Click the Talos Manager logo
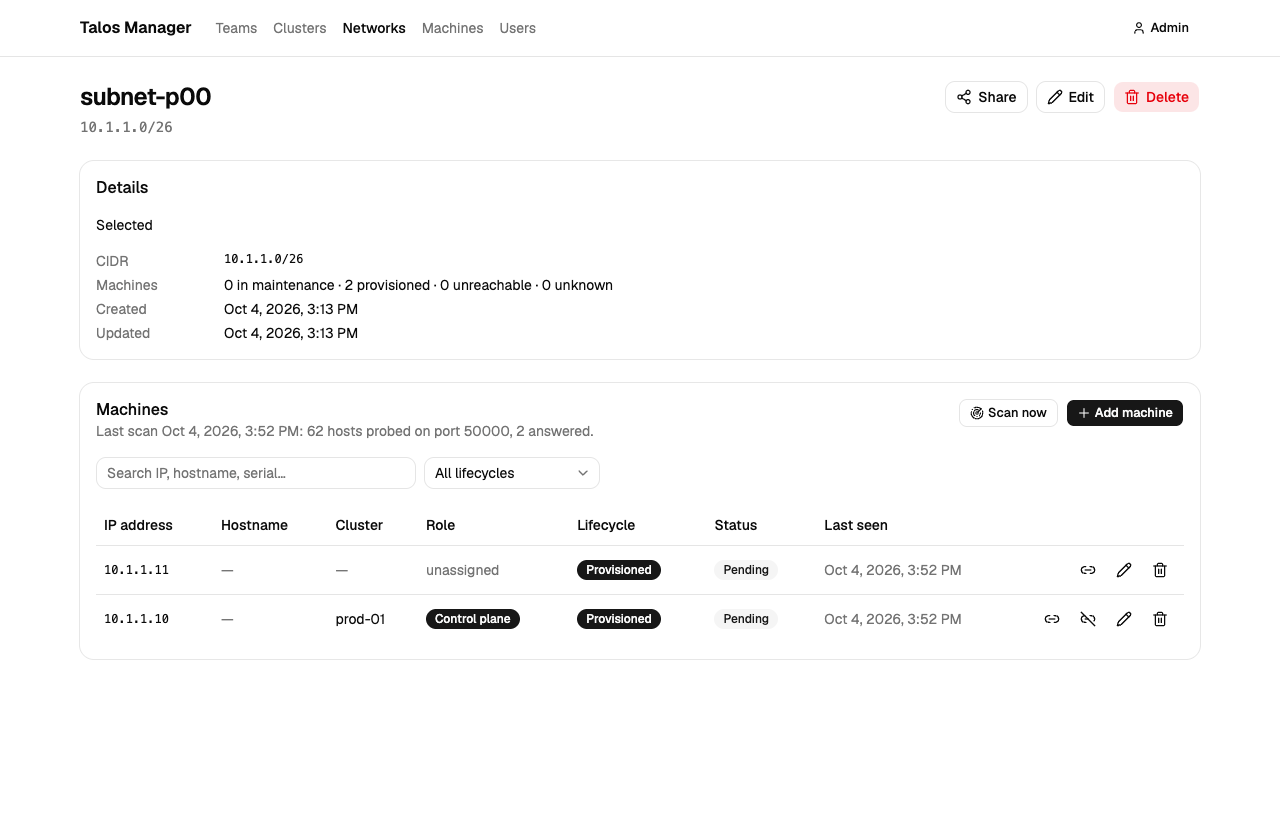This screenshot has width=1280, height=813. [136, 28]
